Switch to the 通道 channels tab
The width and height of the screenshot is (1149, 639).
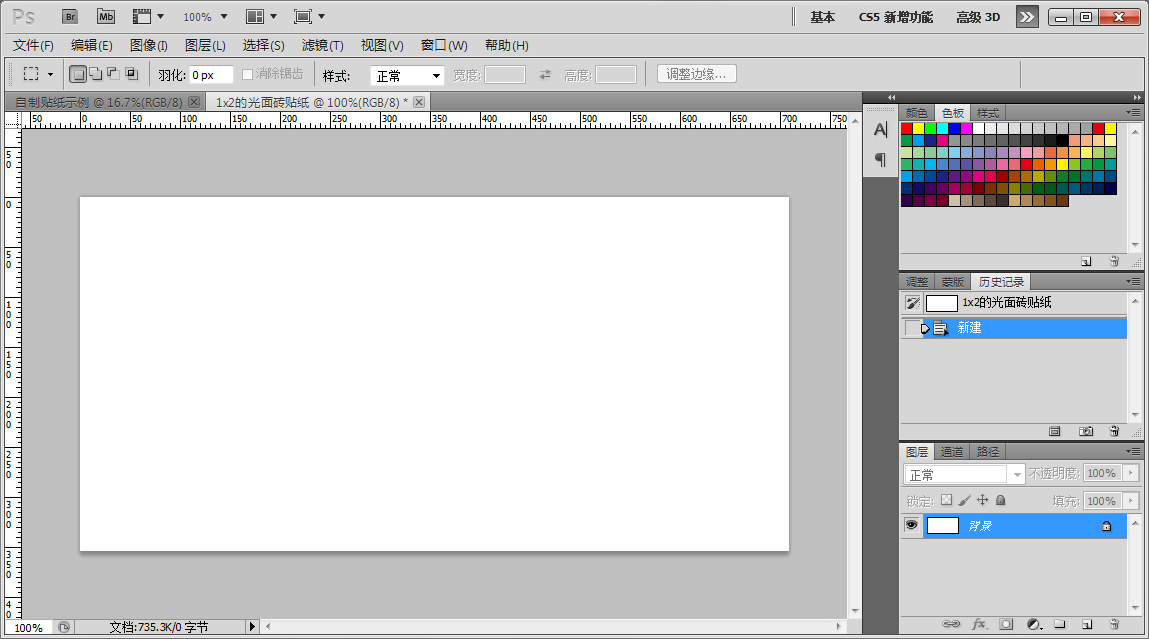coord(952,452)
